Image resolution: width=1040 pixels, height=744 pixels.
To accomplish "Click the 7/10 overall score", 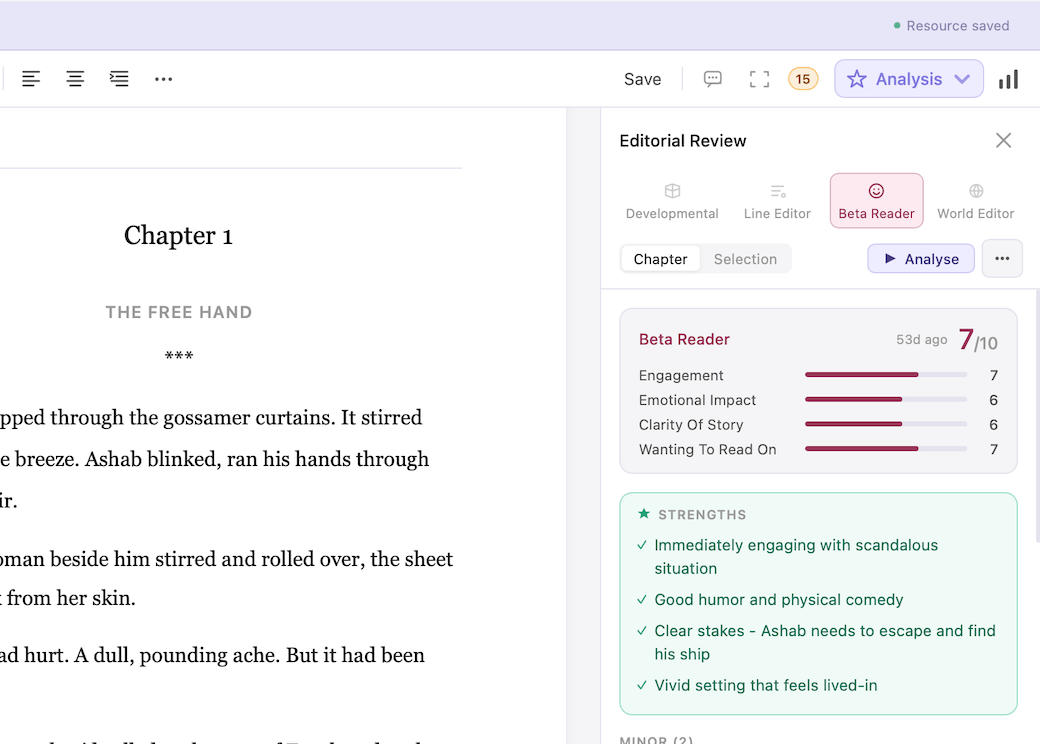I will [x=978, y=340].
